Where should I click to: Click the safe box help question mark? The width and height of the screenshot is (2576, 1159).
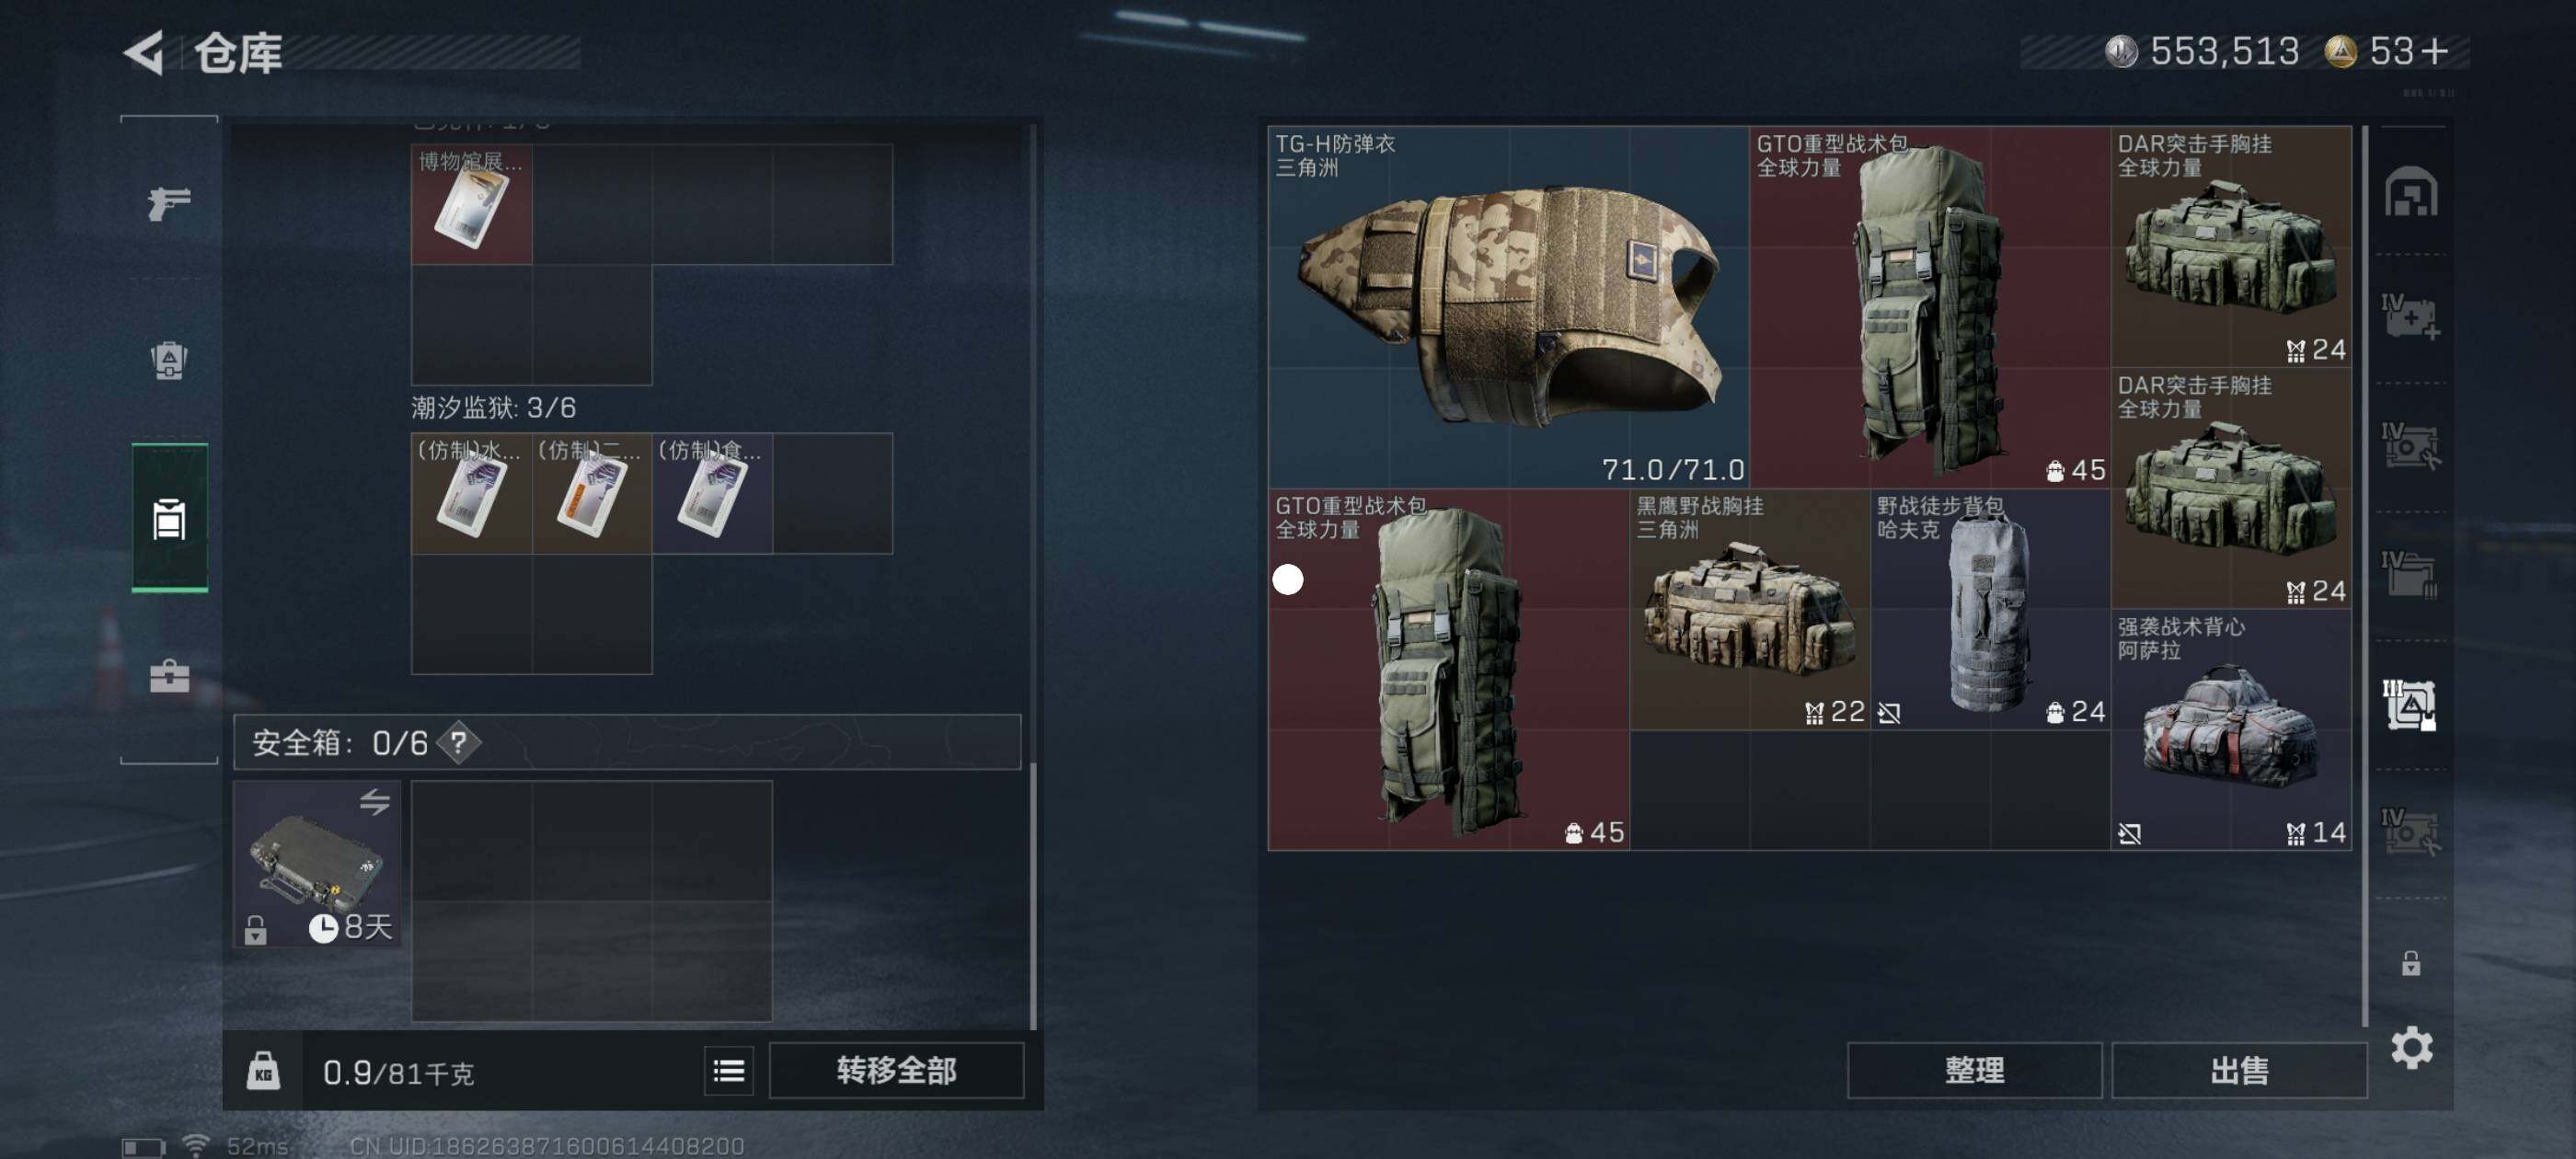click(459, 743)
